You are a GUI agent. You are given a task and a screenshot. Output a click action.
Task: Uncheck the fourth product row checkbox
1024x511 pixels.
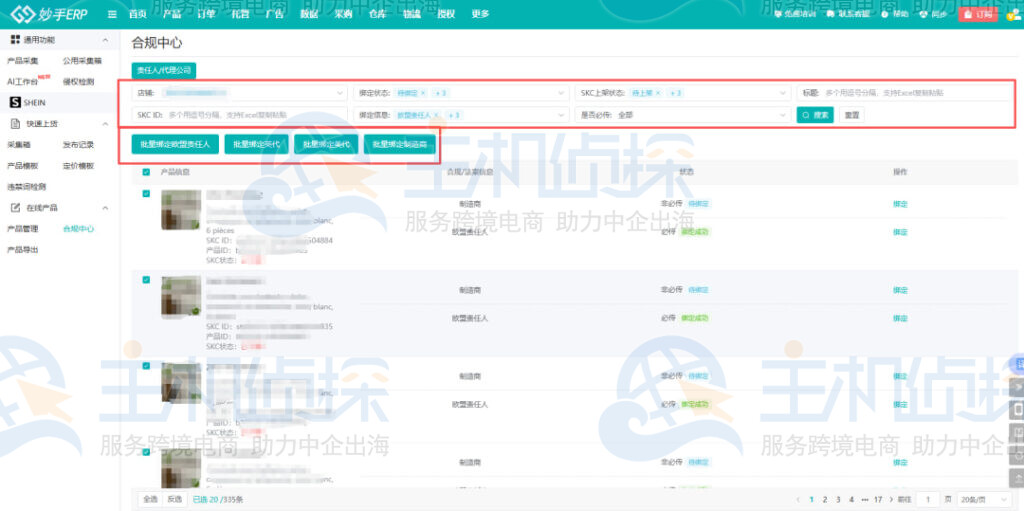click(x=146, y=452)
